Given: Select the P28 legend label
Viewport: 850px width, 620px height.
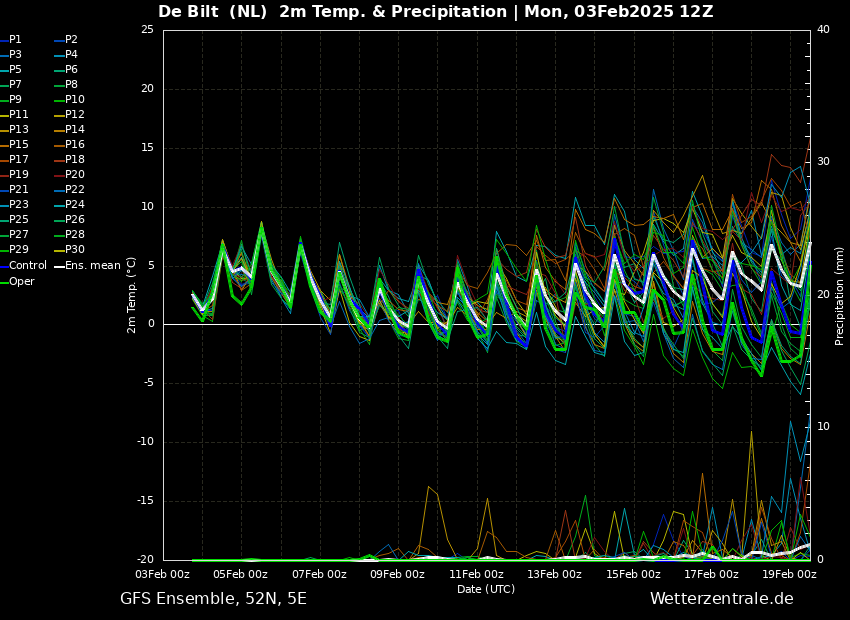Looking at the screenshot, I should 74,234.
